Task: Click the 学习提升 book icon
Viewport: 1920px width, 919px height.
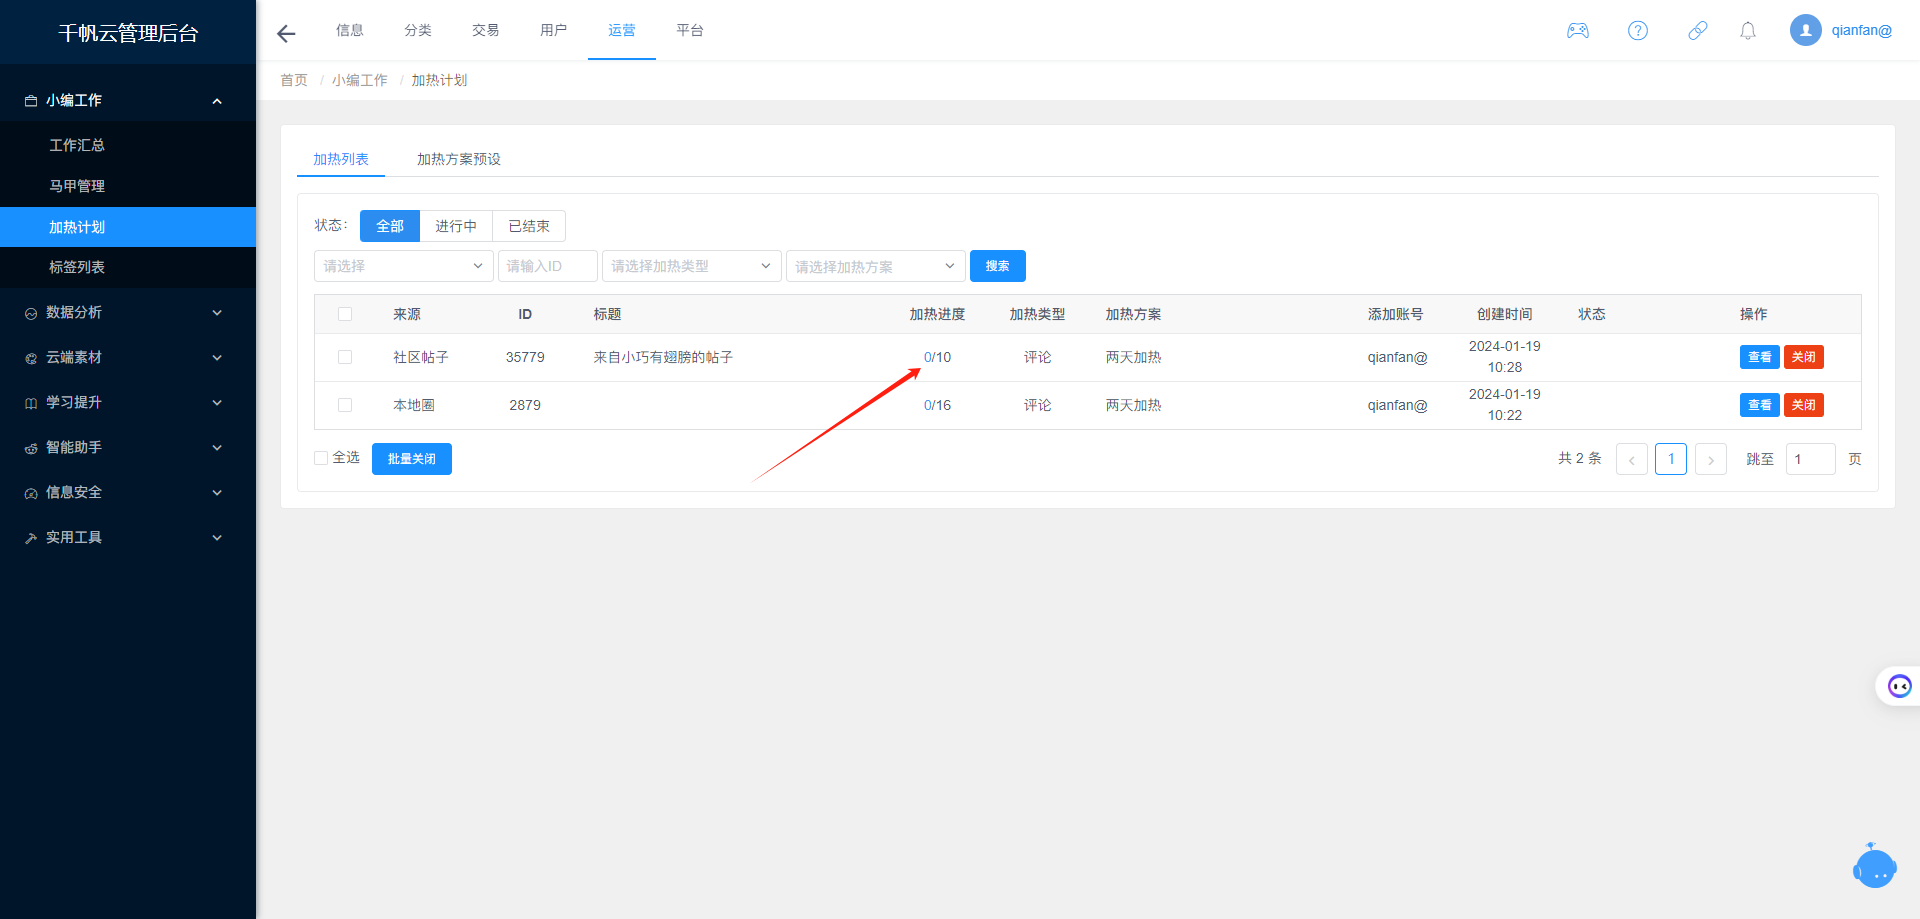Action: click(x=31, y=403)
